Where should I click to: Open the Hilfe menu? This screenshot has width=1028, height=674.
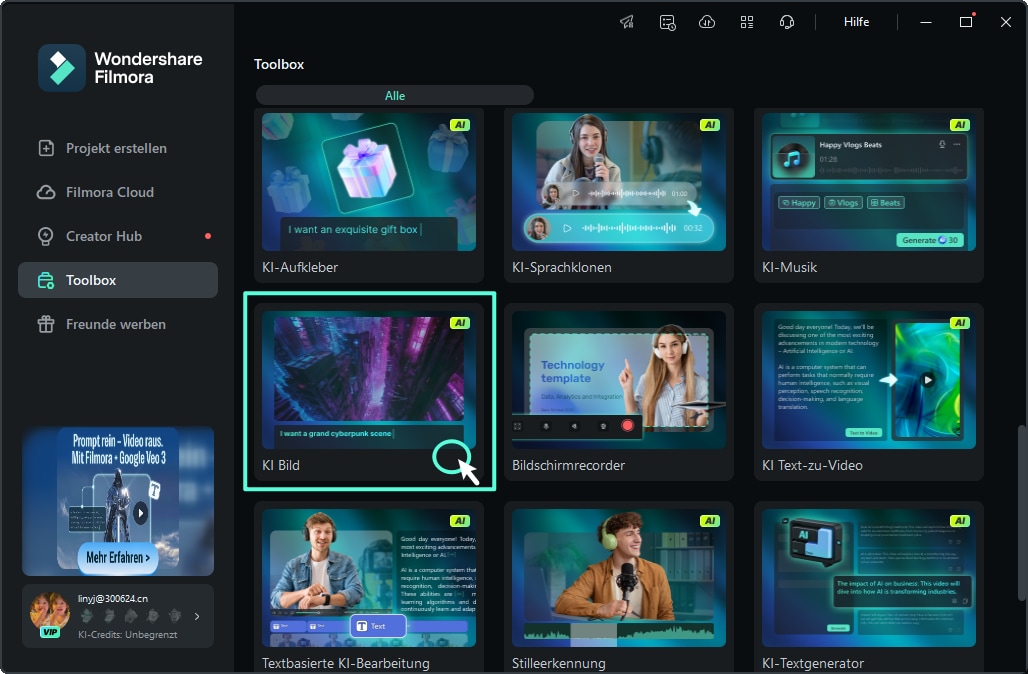pyautogui.click(x=856, y=22)
